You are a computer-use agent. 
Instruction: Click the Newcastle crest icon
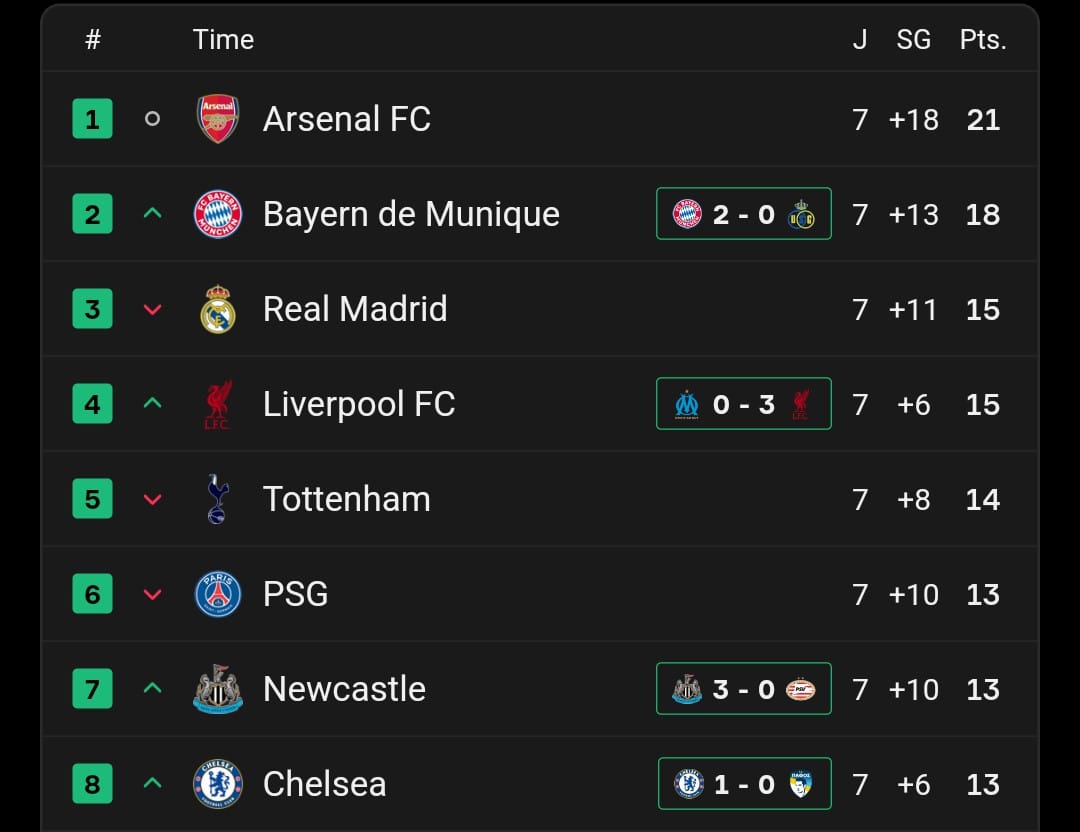(218, 689)
